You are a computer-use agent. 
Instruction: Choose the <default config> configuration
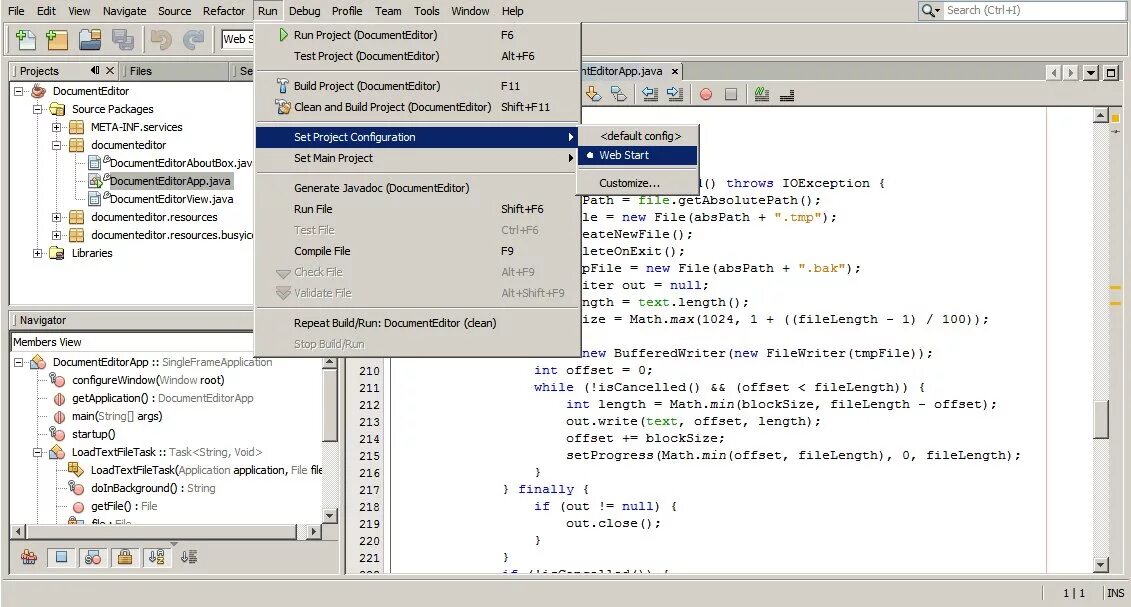637,136
